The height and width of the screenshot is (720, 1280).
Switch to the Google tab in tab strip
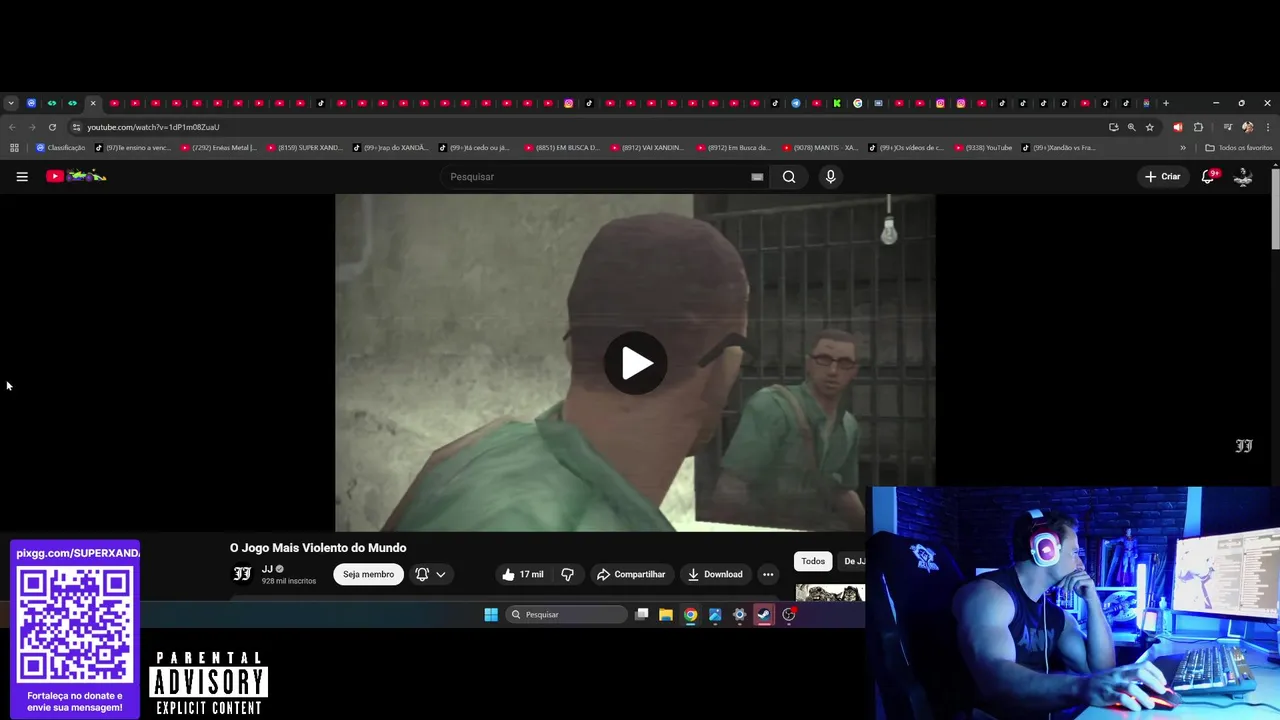click(858, 103)
